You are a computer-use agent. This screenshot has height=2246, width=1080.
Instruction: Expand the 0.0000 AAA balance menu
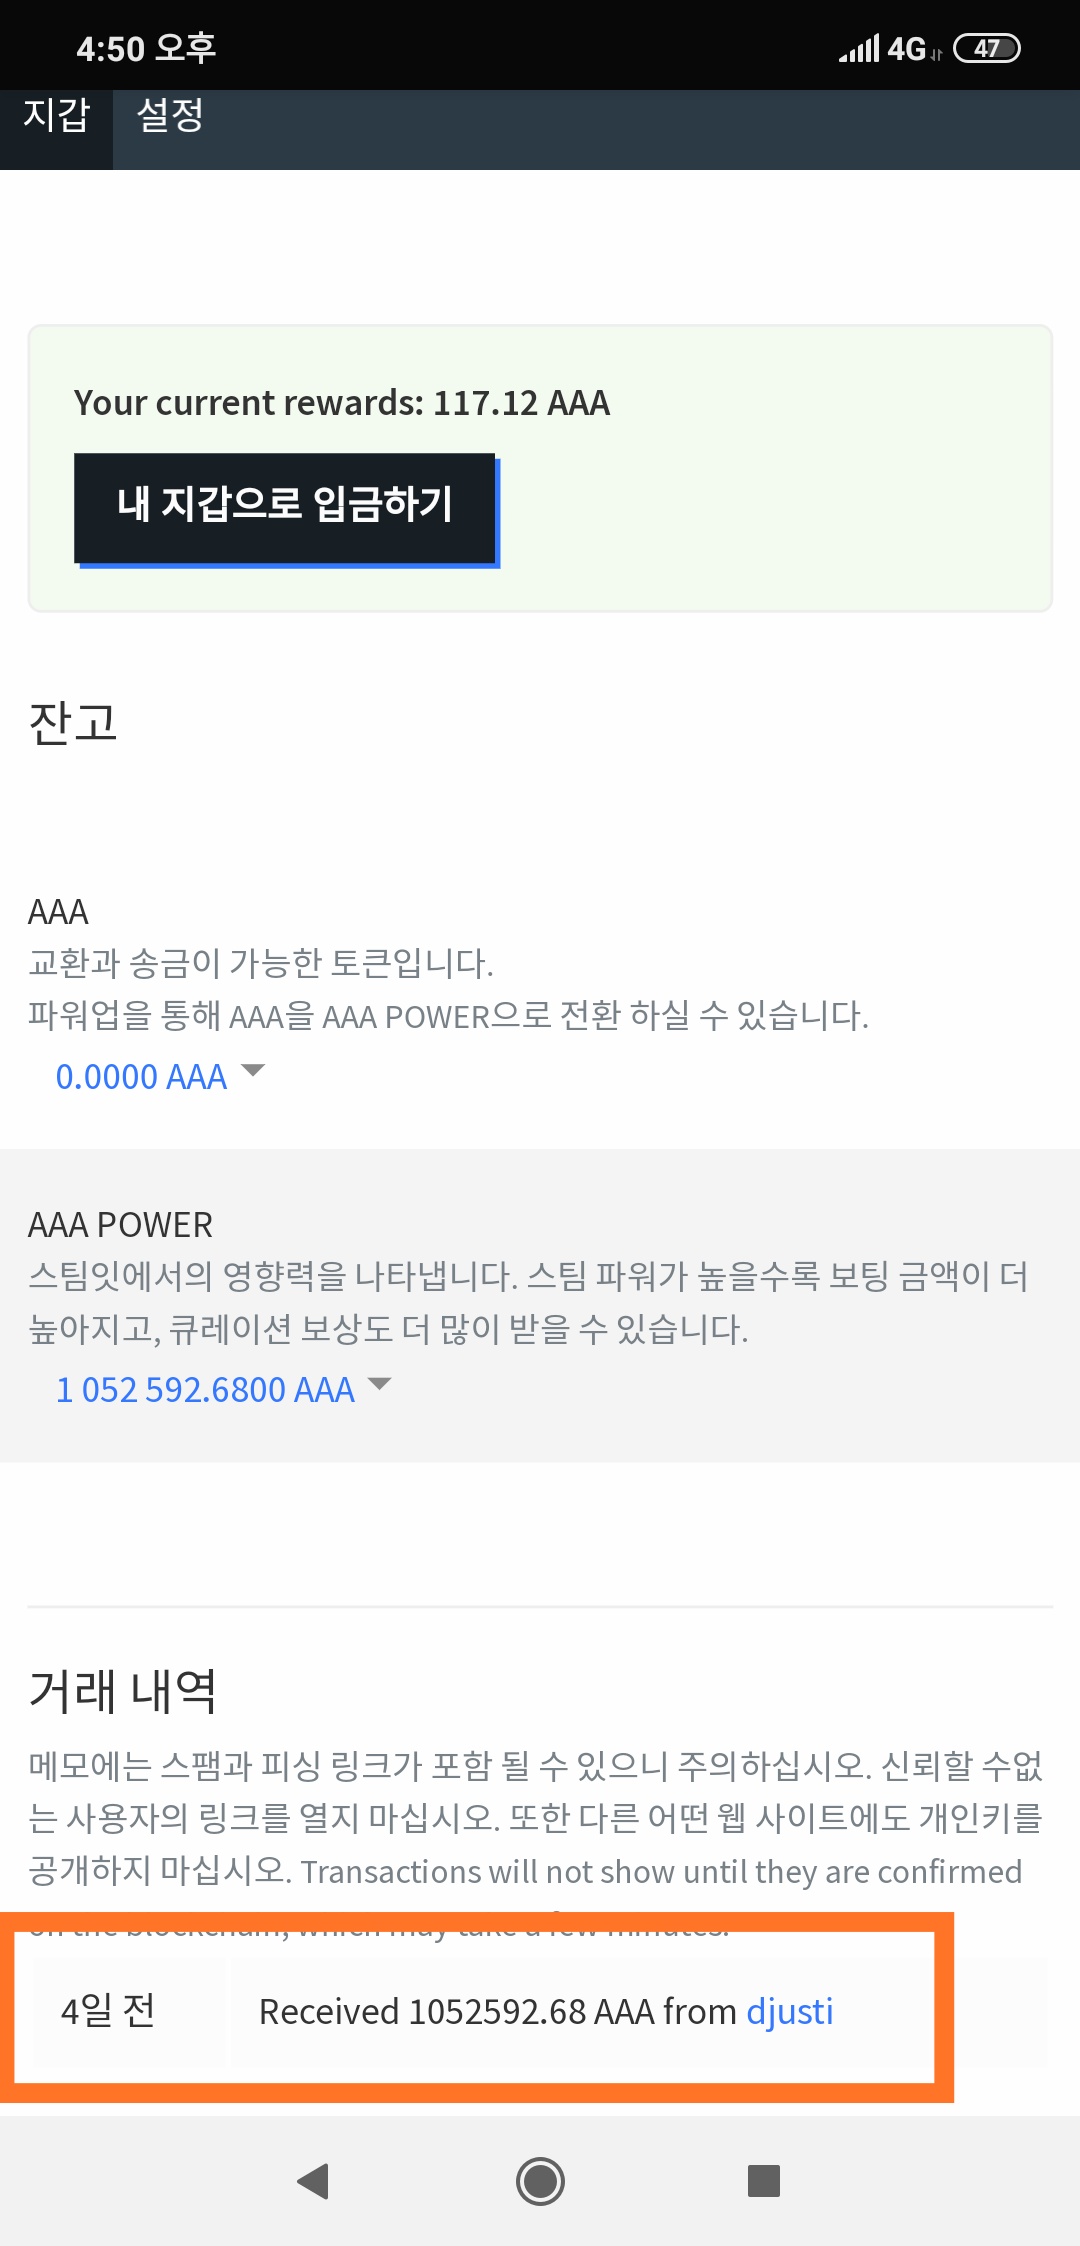click(141, 1077)
